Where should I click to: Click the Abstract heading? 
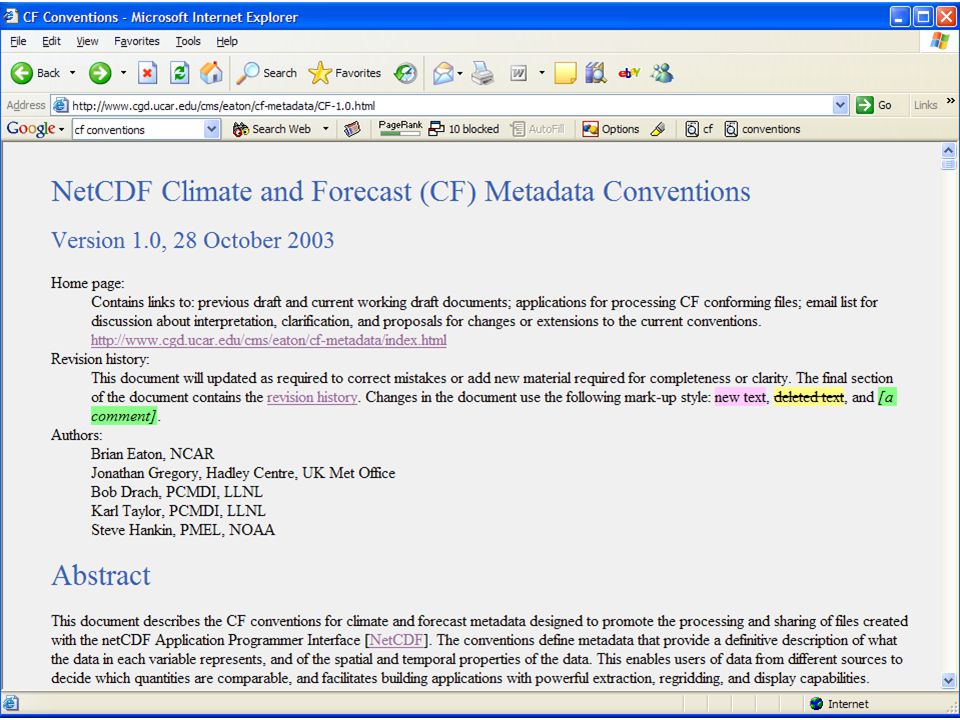tap(101, 575)
